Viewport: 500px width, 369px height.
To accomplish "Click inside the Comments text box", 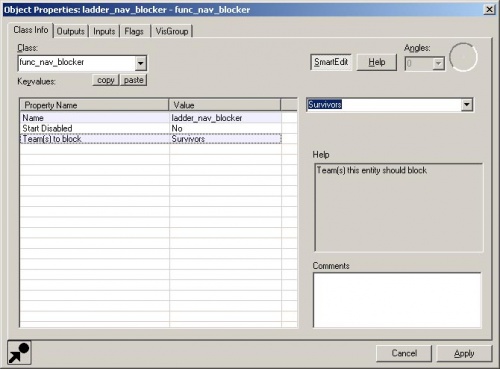I will click(x=397, y=300).
